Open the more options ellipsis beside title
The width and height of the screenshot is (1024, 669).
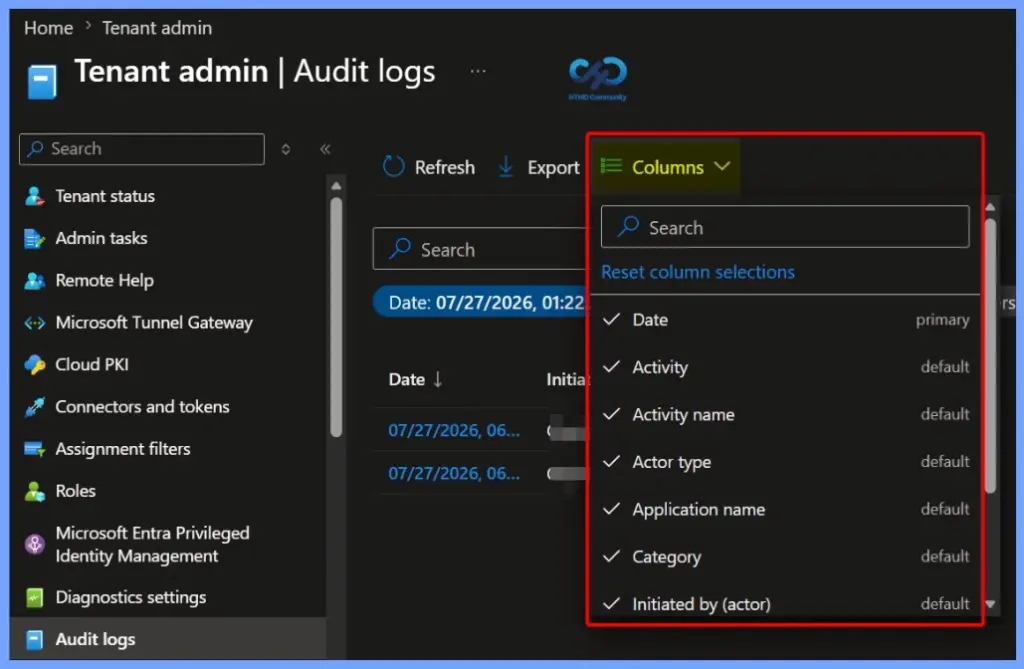point(478,71)
